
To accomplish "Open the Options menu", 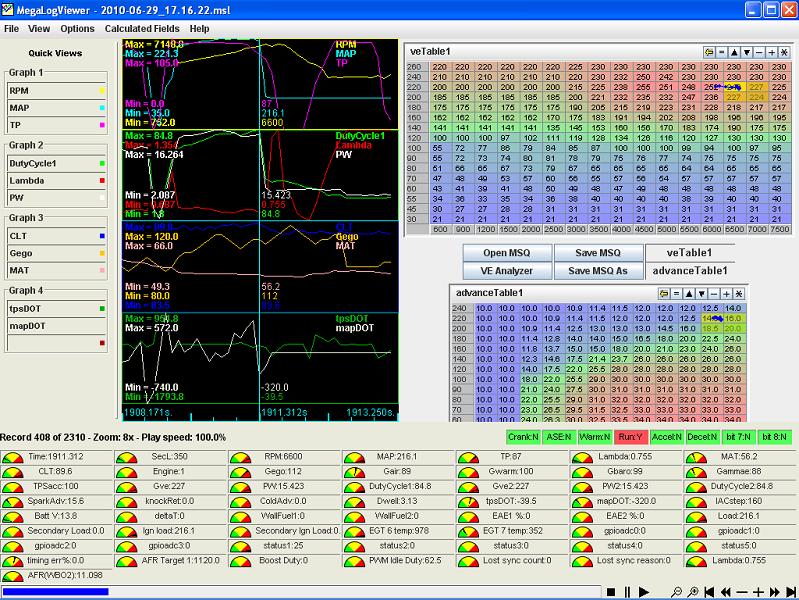I will (x=77, y=29).
